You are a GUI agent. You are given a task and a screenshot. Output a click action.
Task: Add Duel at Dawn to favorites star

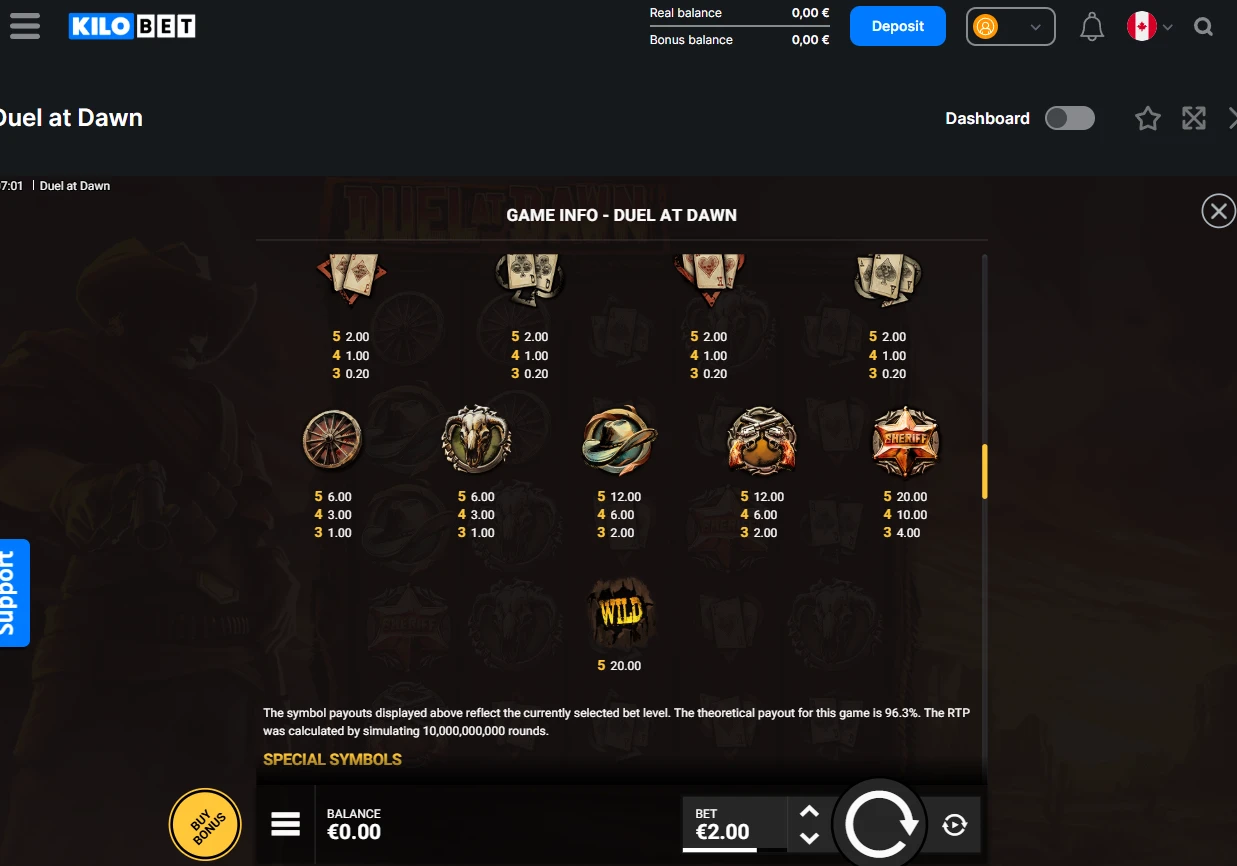pyautogui.click(x=1148, y=119)
